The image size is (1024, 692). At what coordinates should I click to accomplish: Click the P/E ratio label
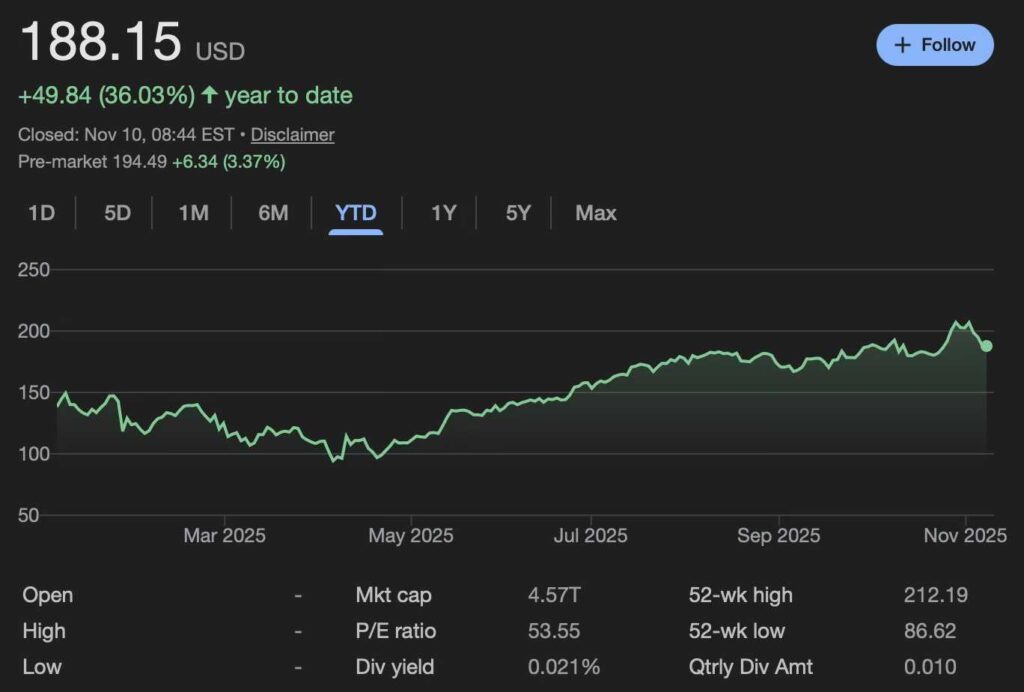point(396,631)
